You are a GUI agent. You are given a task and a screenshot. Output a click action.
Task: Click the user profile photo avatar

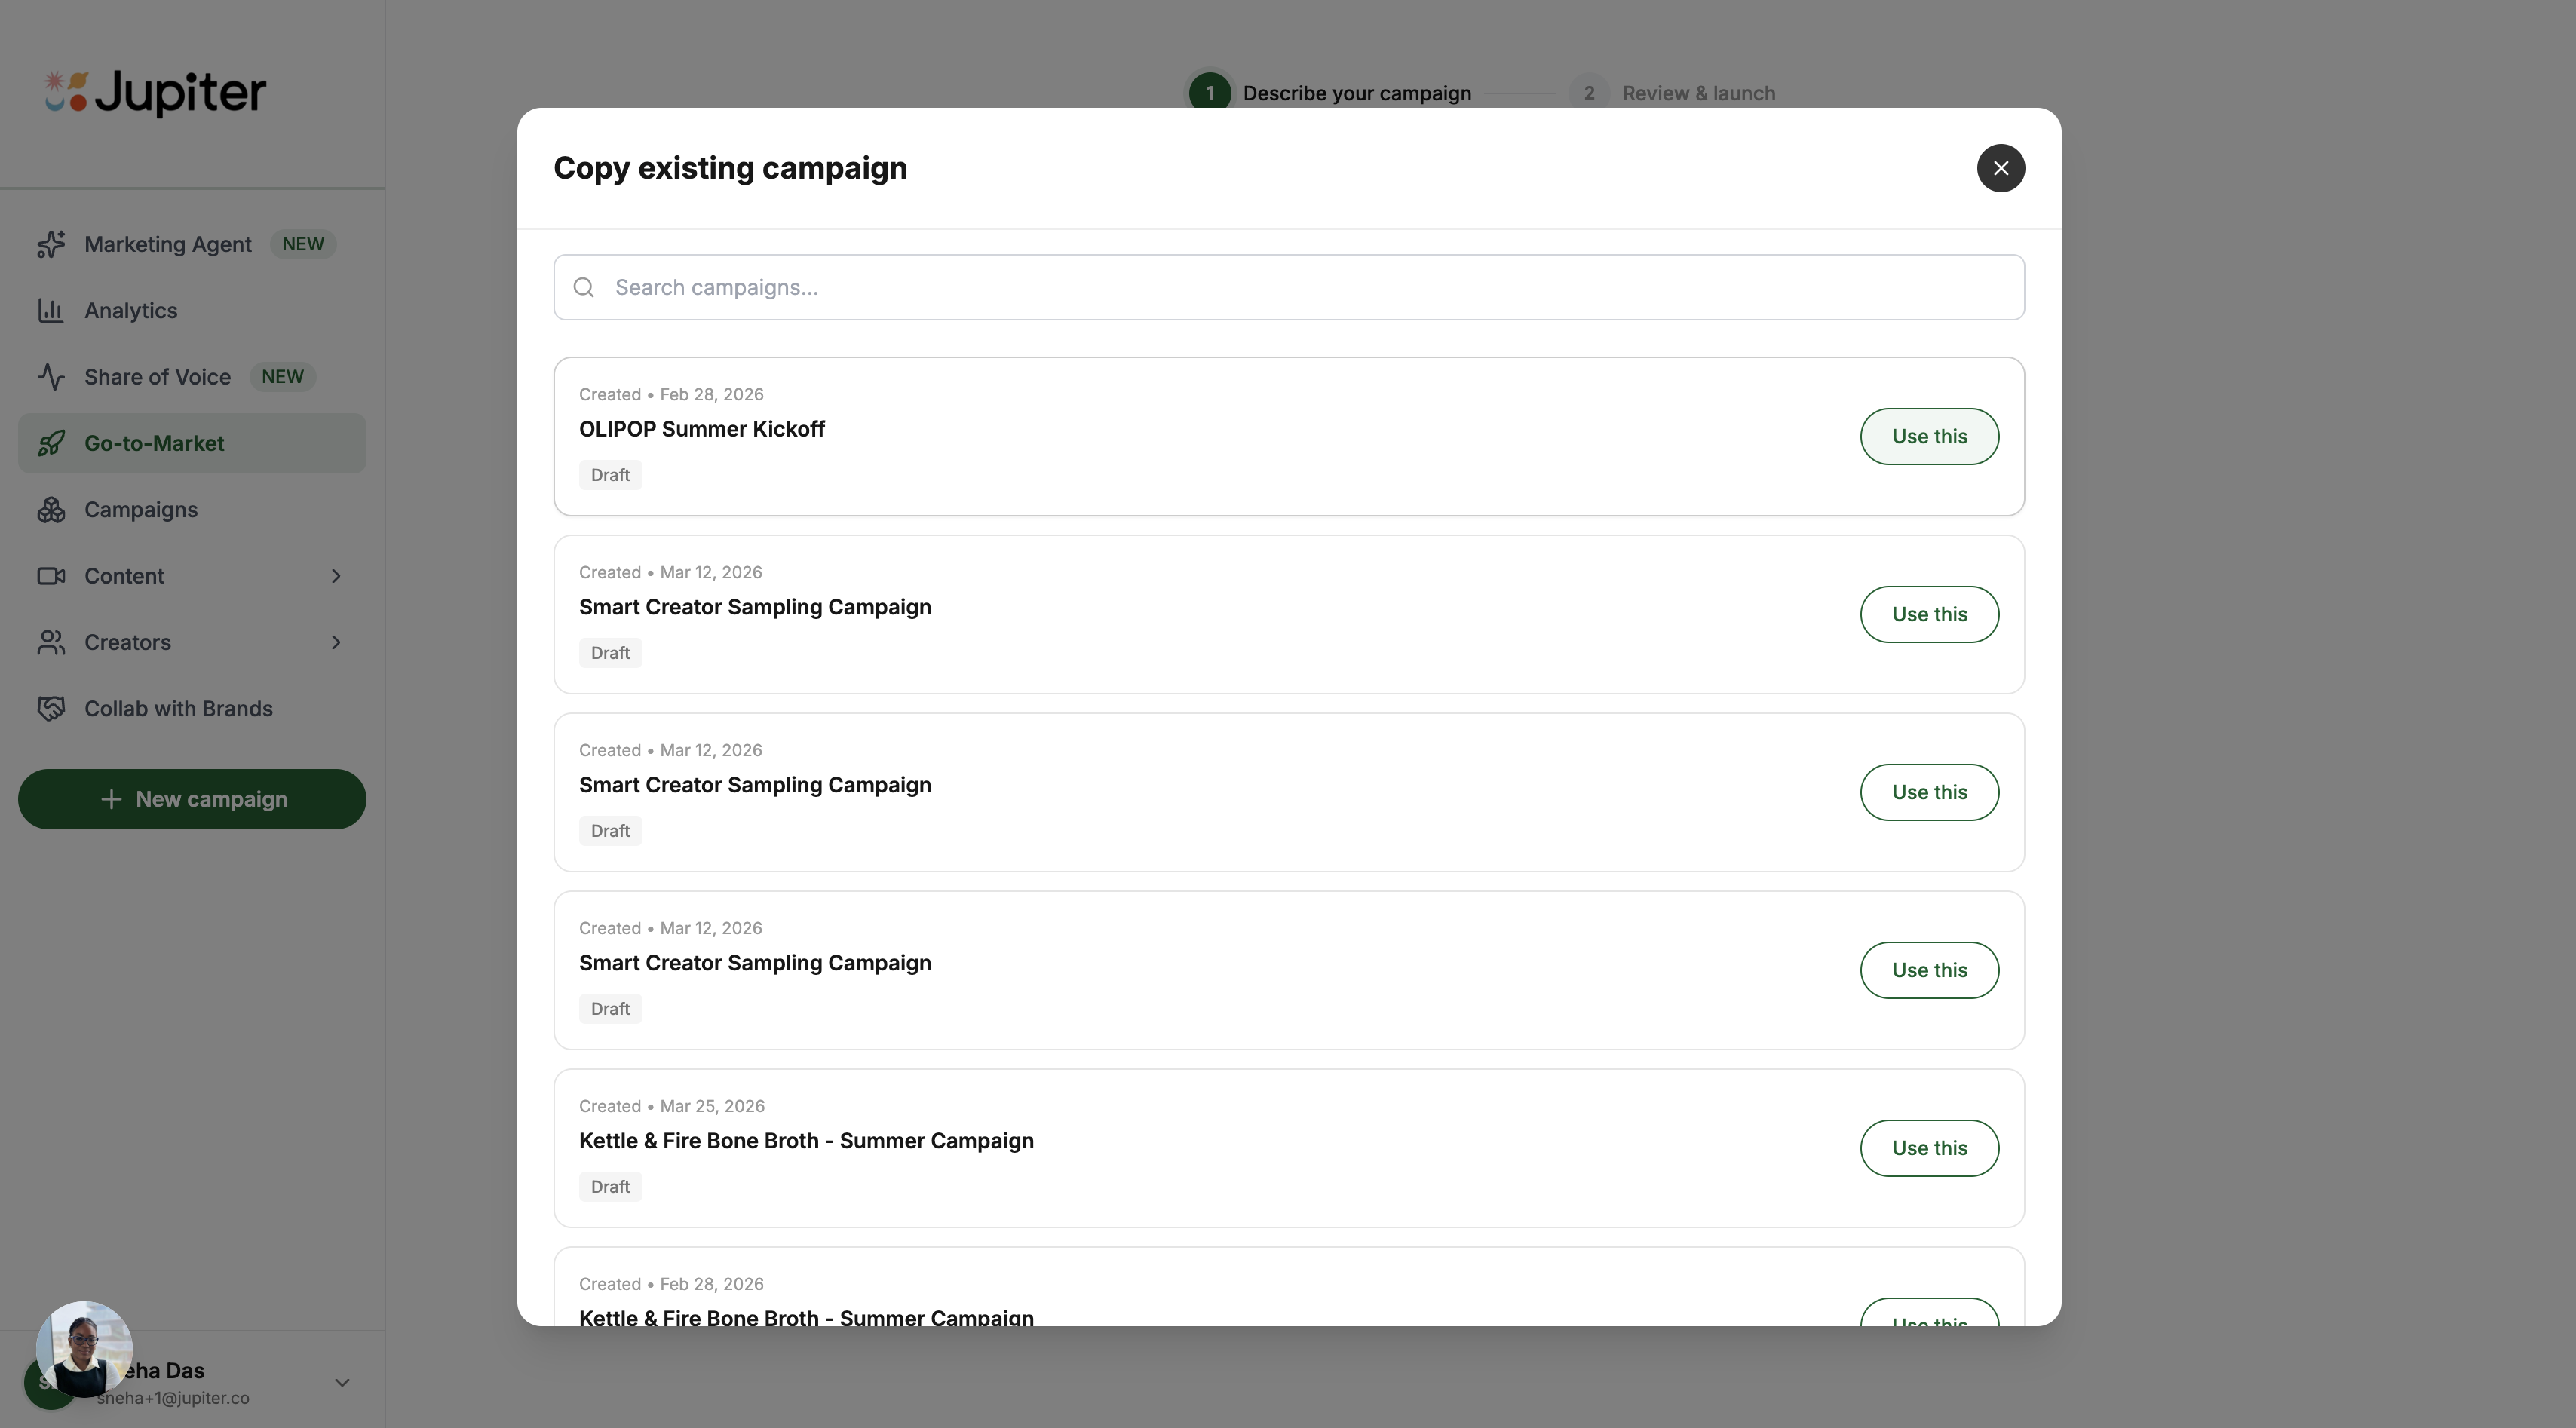click(84, 1348)
